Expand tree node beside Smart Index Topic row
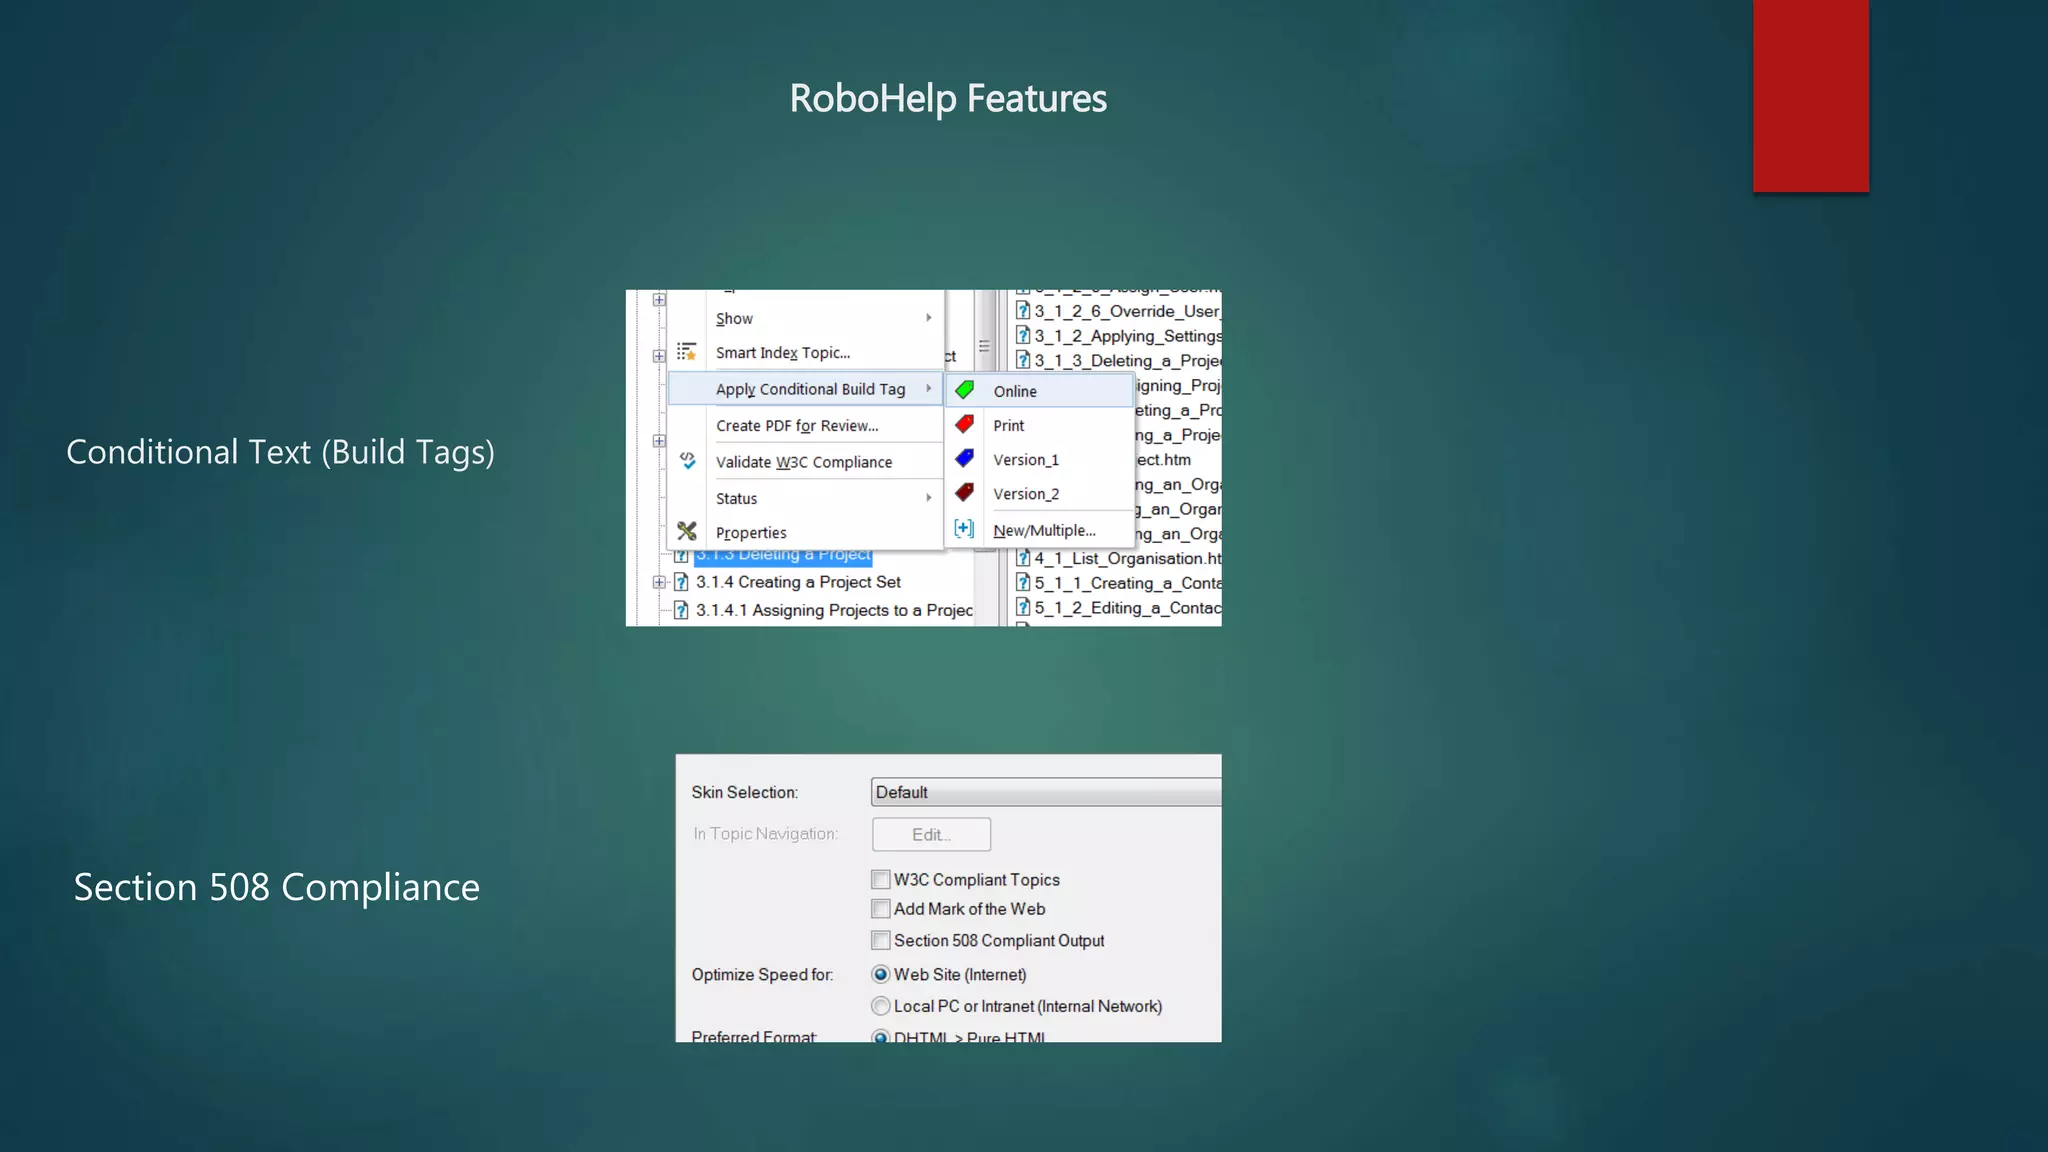This screenshot has width=2048, height=1152. click(659, 355)
